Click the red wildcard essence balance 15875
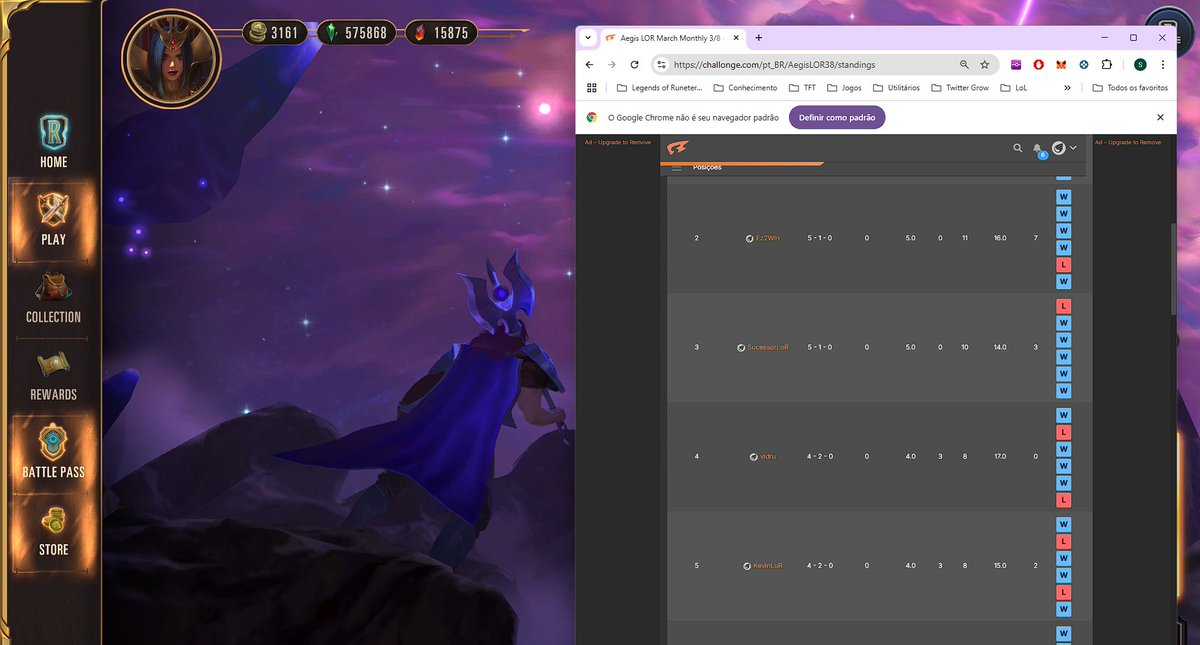This screenshot has height=645, width=1200. point(441,33)
